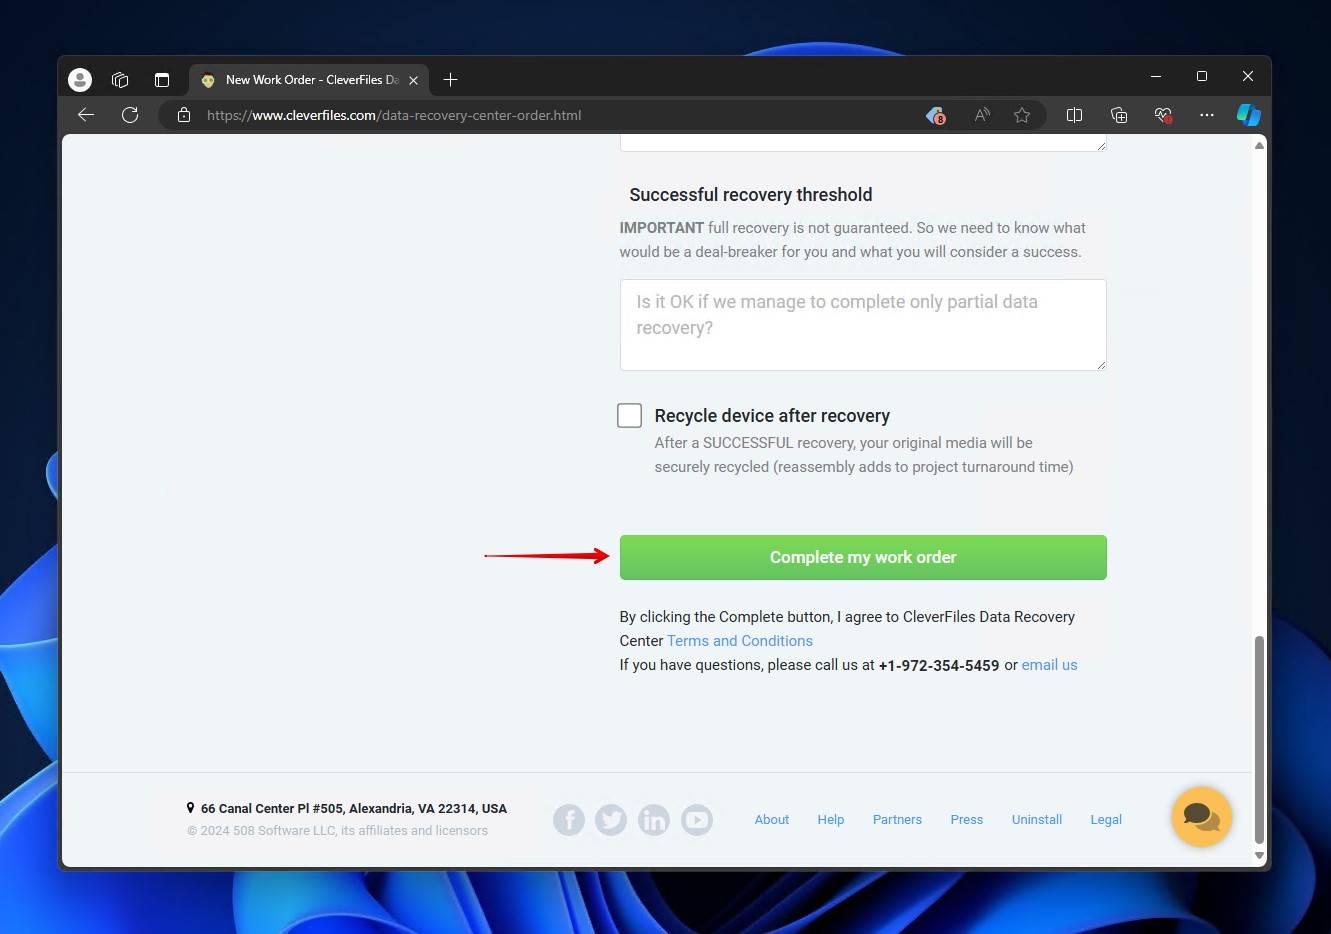Screen dimensions: 1331x934
Task: Click the email us link
Action: pos(1049,665)
